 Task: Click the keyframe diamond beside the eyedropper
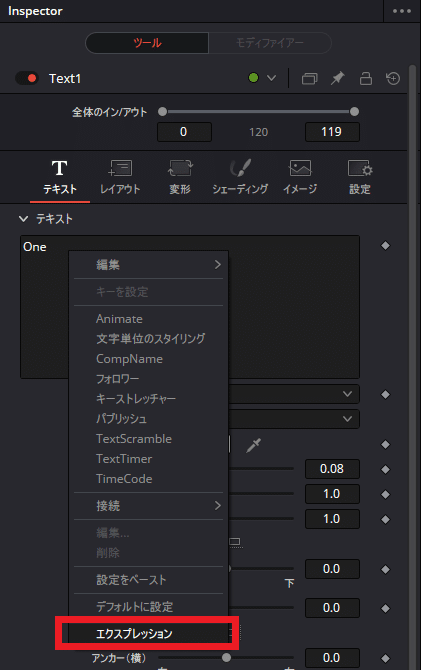point(386,445)
